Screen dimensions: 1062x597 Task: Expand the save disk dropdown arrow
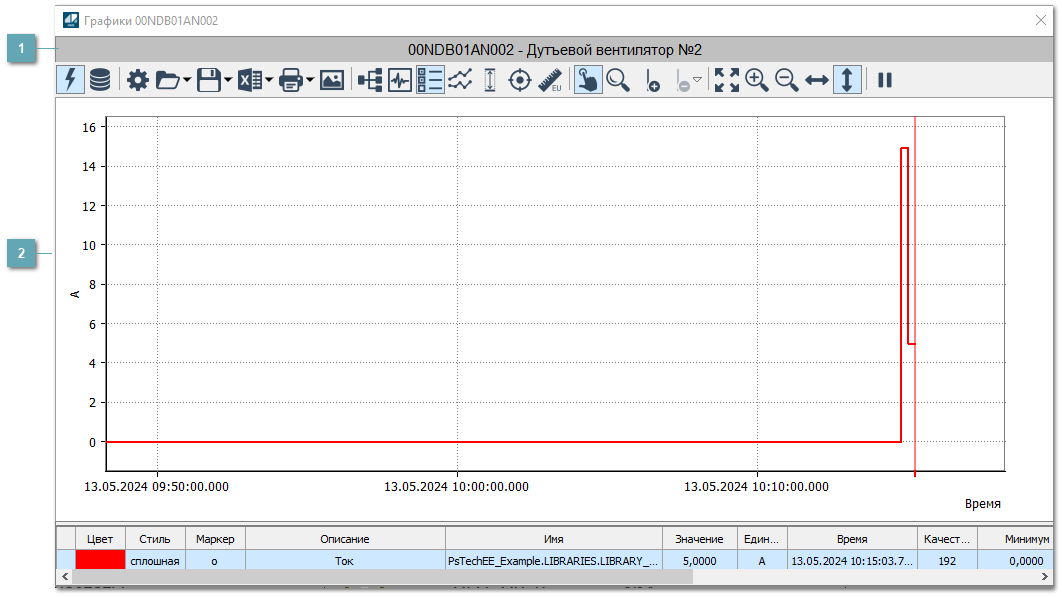[x=228, y=81]
